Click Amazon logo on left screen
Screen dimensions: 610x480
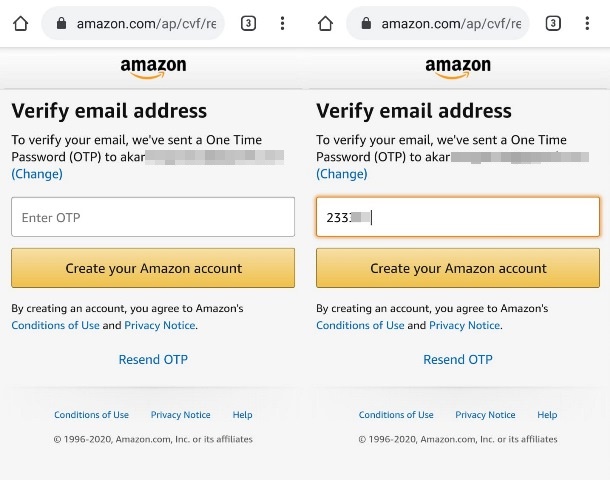(153, 68)
